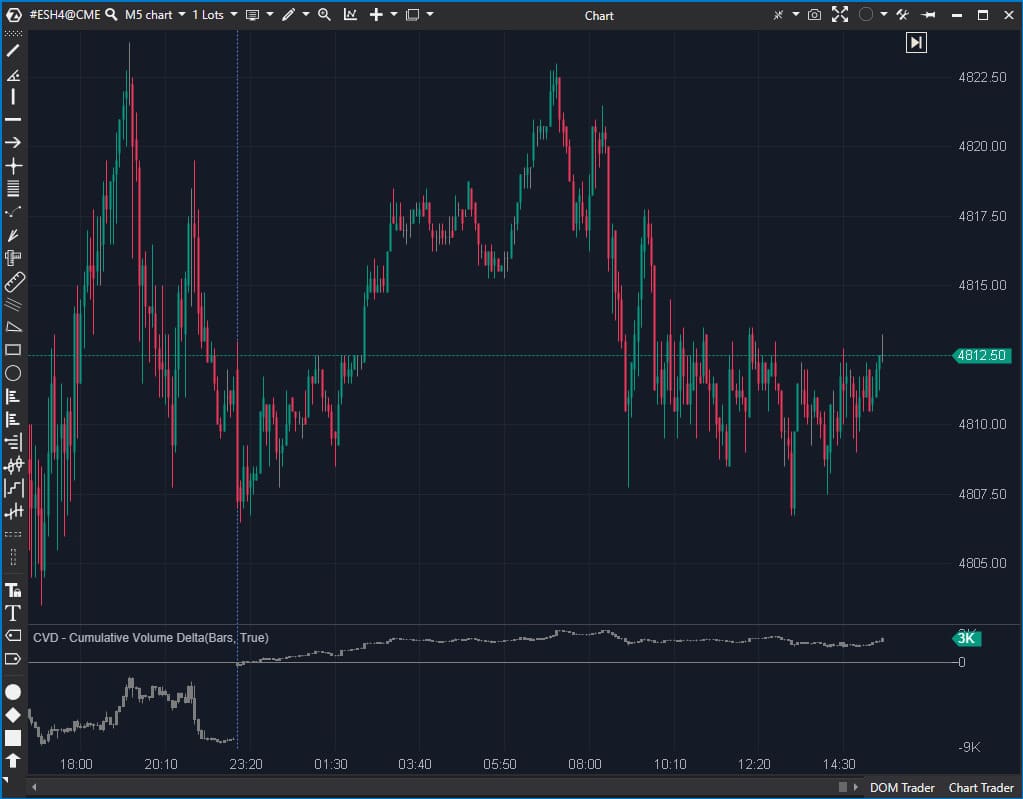Switch to the DOM Trader tab
This screenshot has height=799, width=1023.
(903, 788)
